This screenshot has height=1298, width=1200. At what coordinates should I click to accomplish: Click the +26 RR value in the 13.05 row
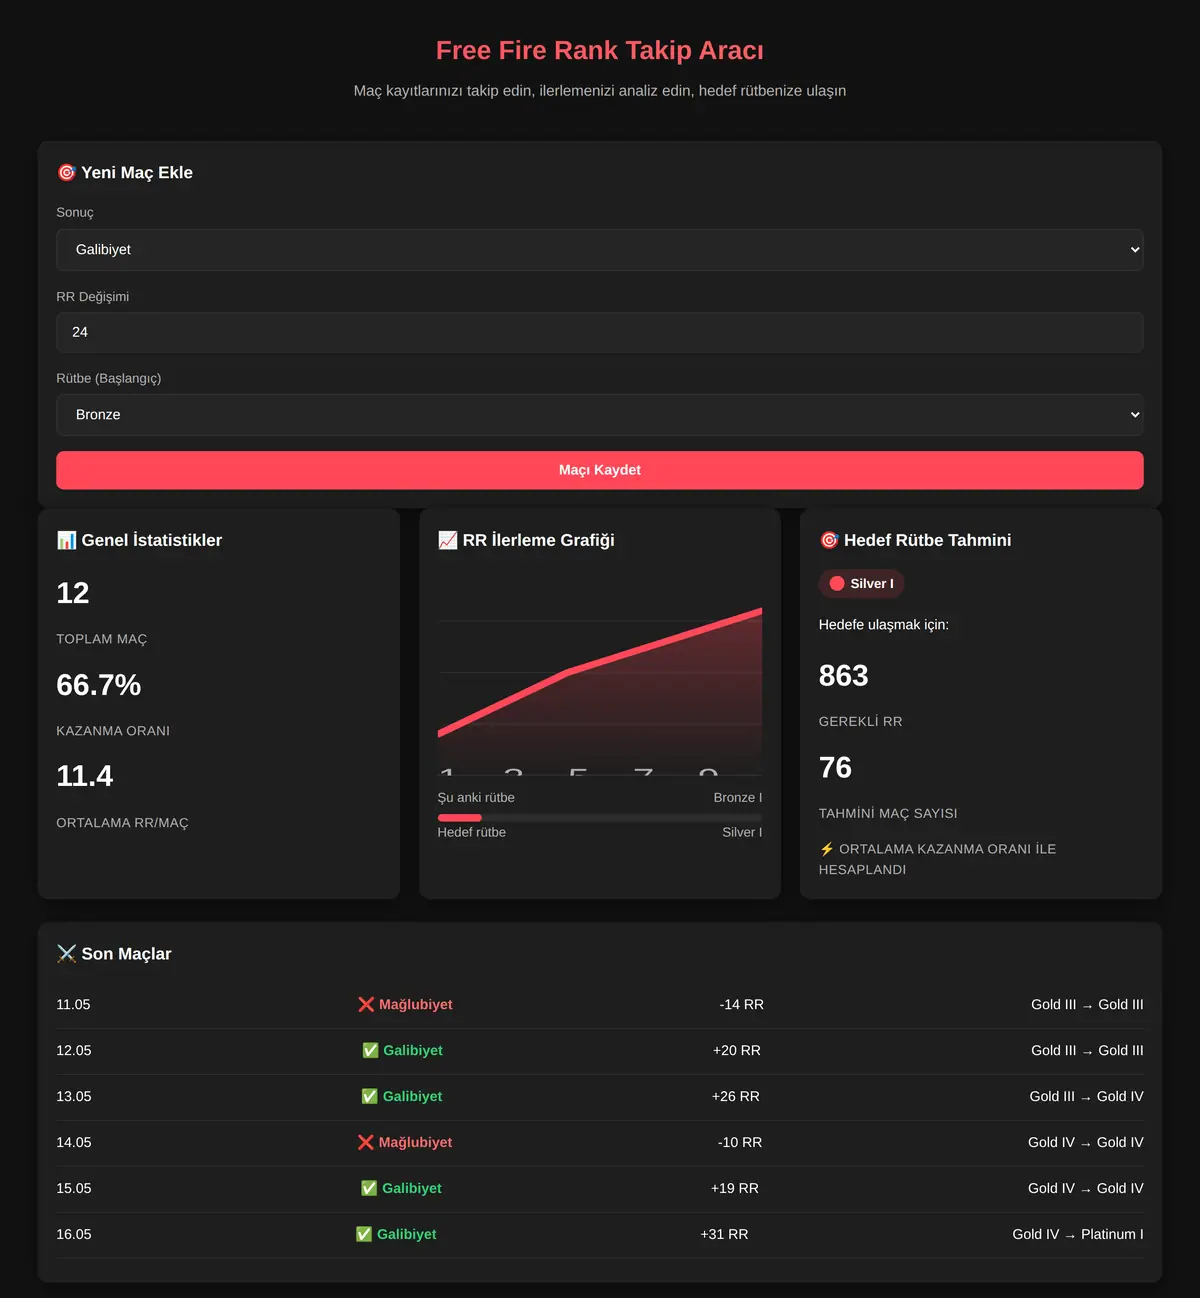(736, 1096)
